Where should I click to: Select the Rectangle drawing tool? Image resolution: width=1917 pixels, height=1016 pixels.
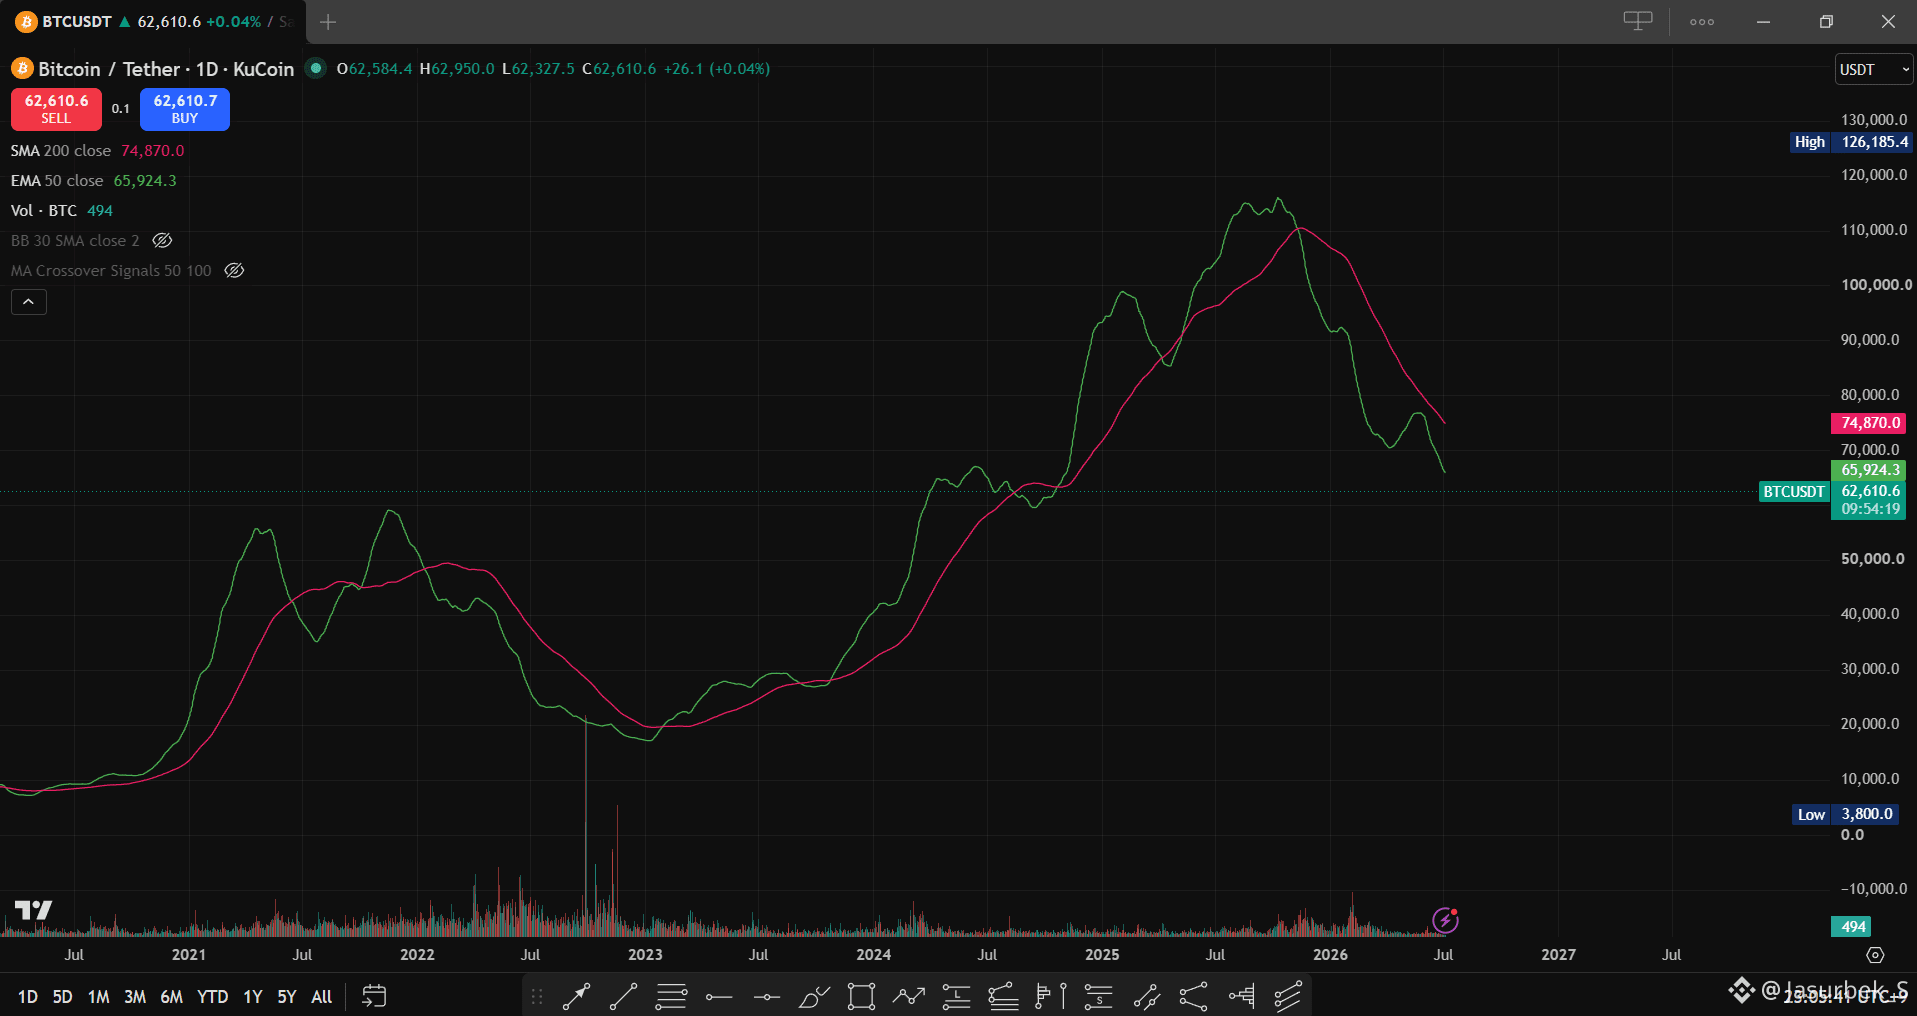[x=861, y=996]
